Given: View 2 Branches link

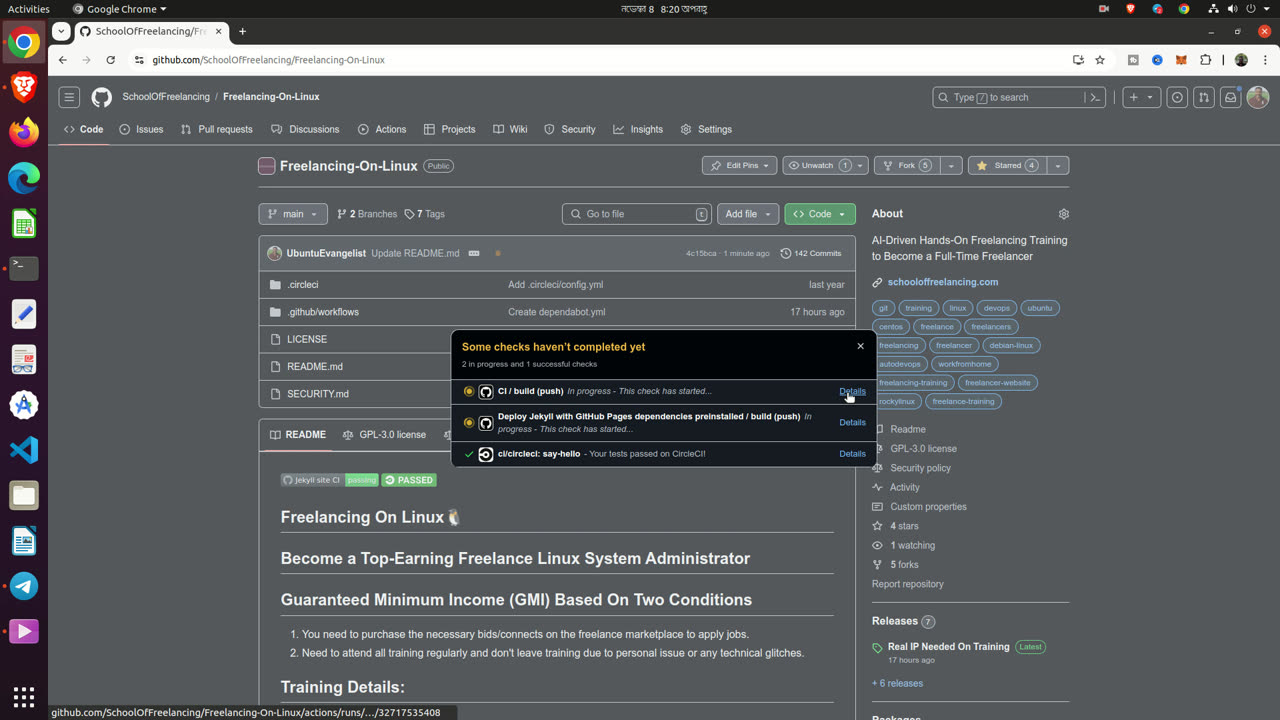Looking at the screenshot, I should [x=367, y=214].
